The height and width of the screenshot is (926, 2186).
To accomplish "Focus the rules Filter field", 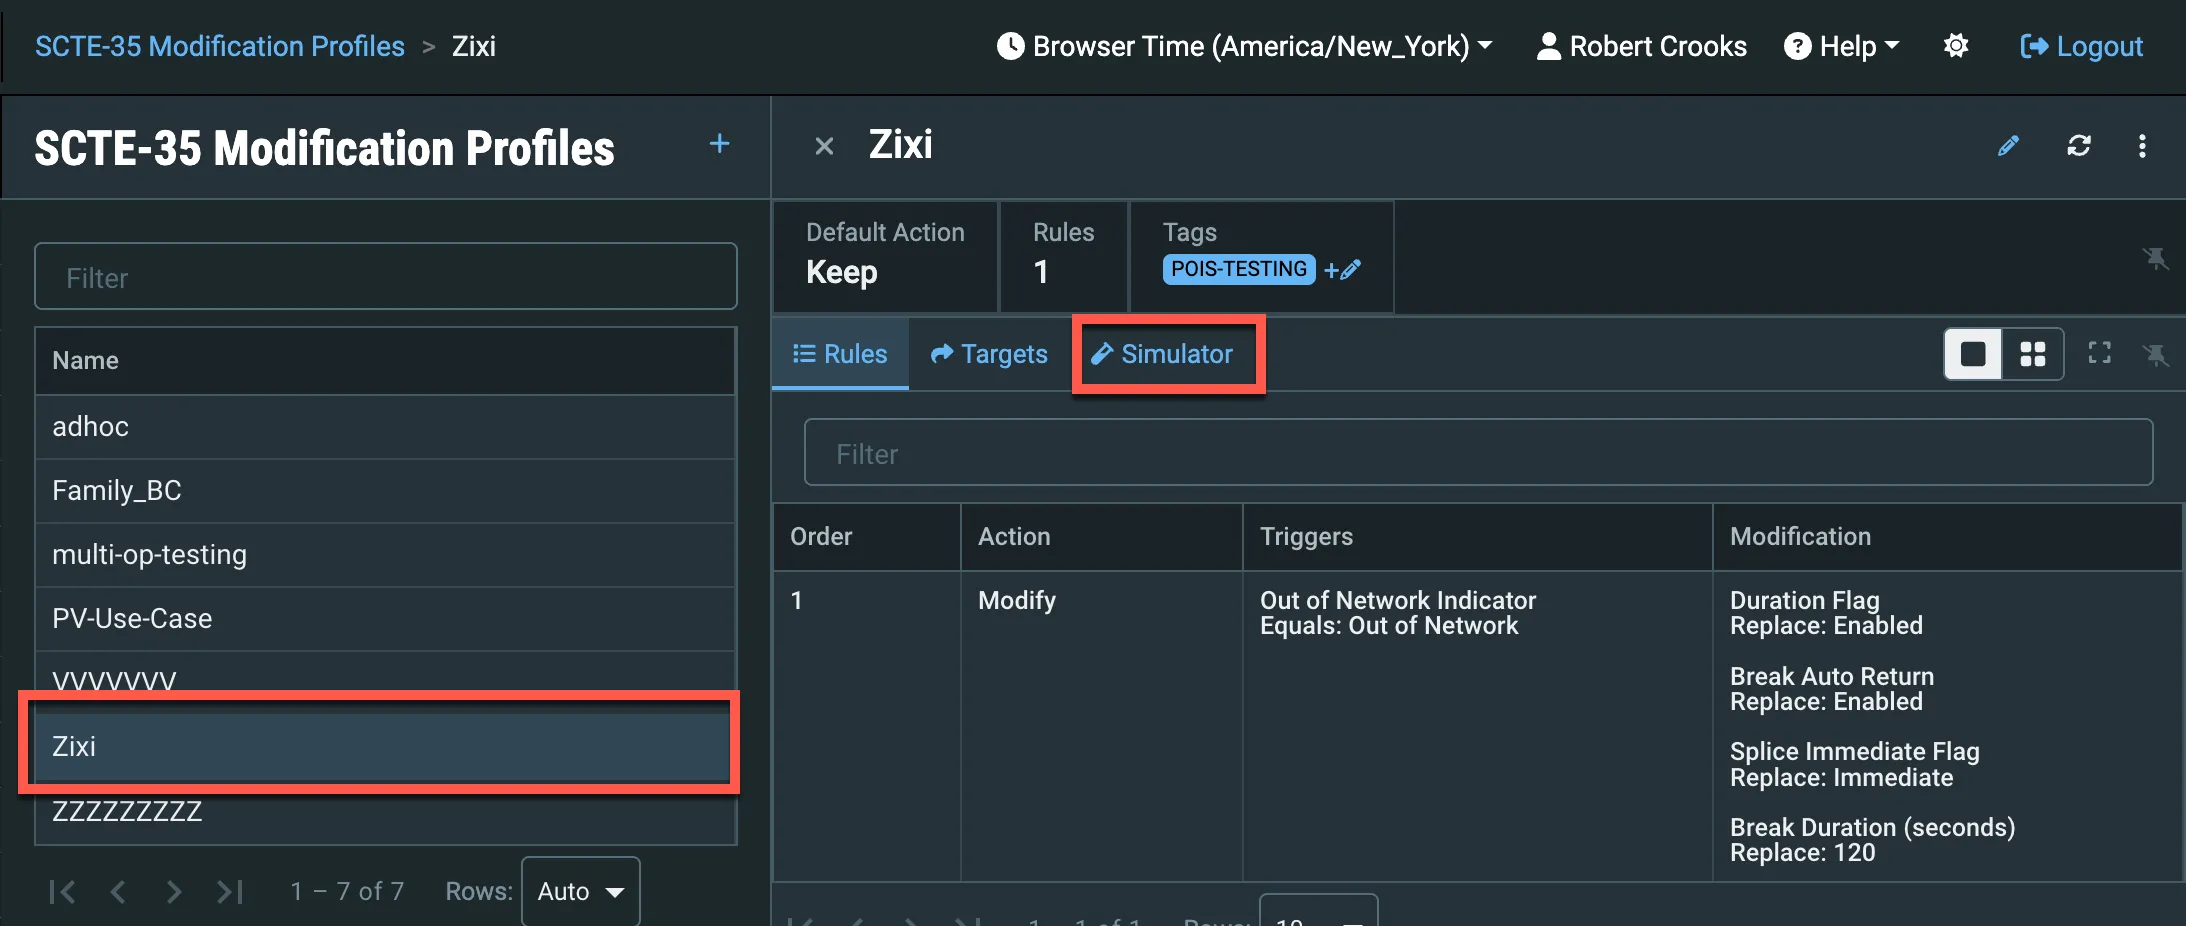I will [x=1478, y=453].
